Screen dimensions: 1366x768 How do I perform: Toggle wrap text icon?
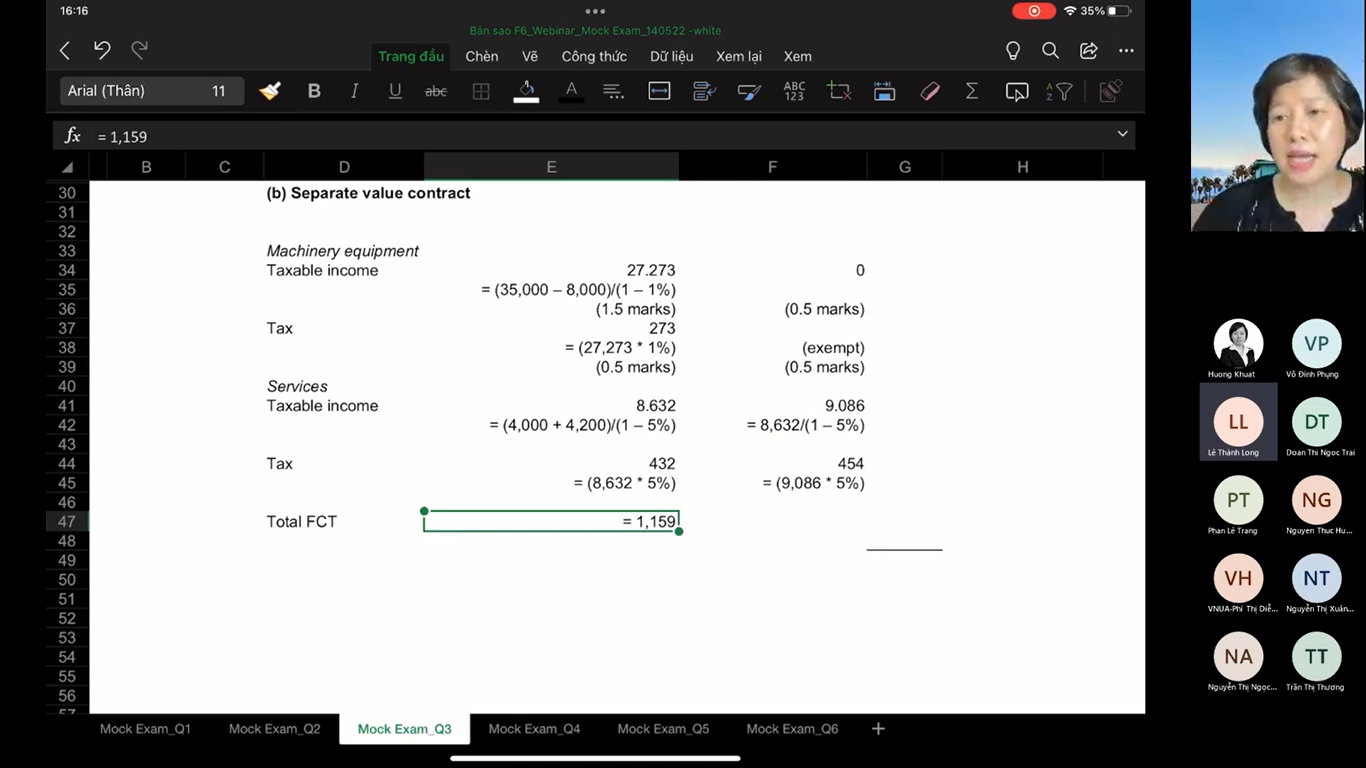[704, 91]
